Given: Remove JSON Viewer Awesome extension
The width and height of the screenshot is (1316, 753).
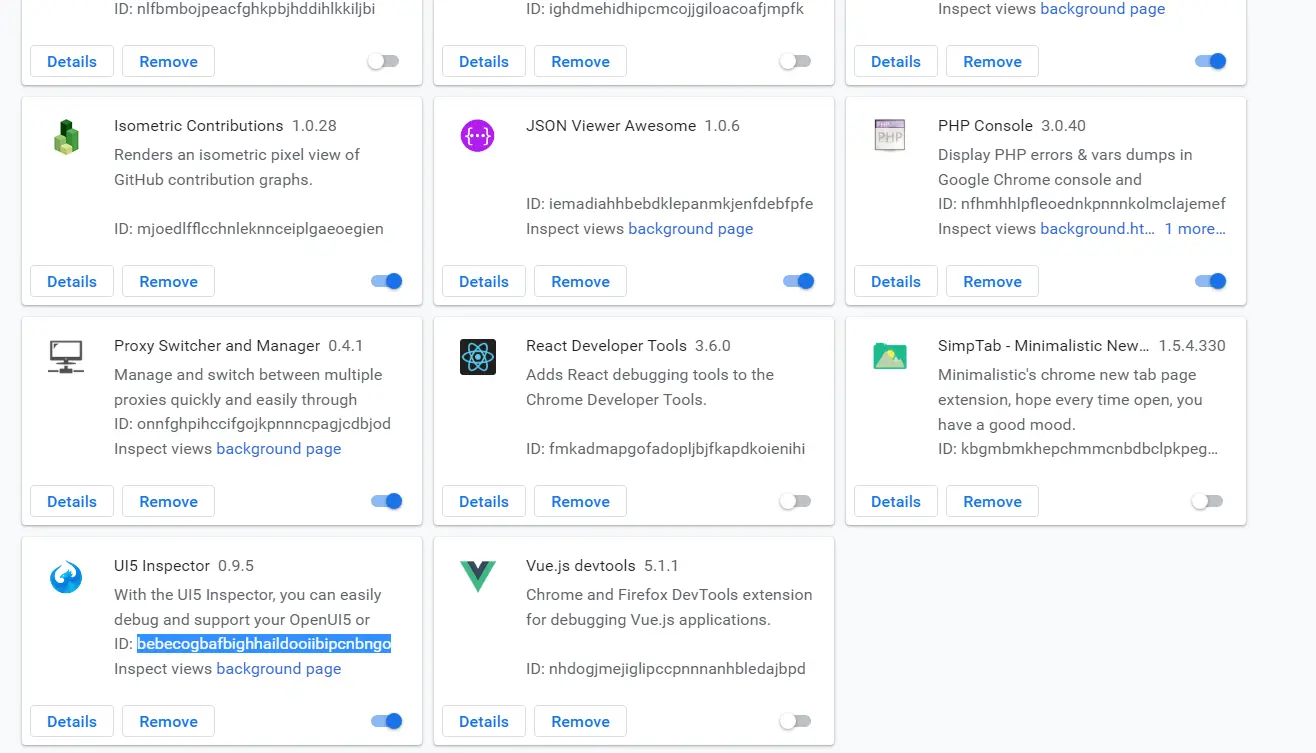Looking at the screenshot, I should point(580,281).
